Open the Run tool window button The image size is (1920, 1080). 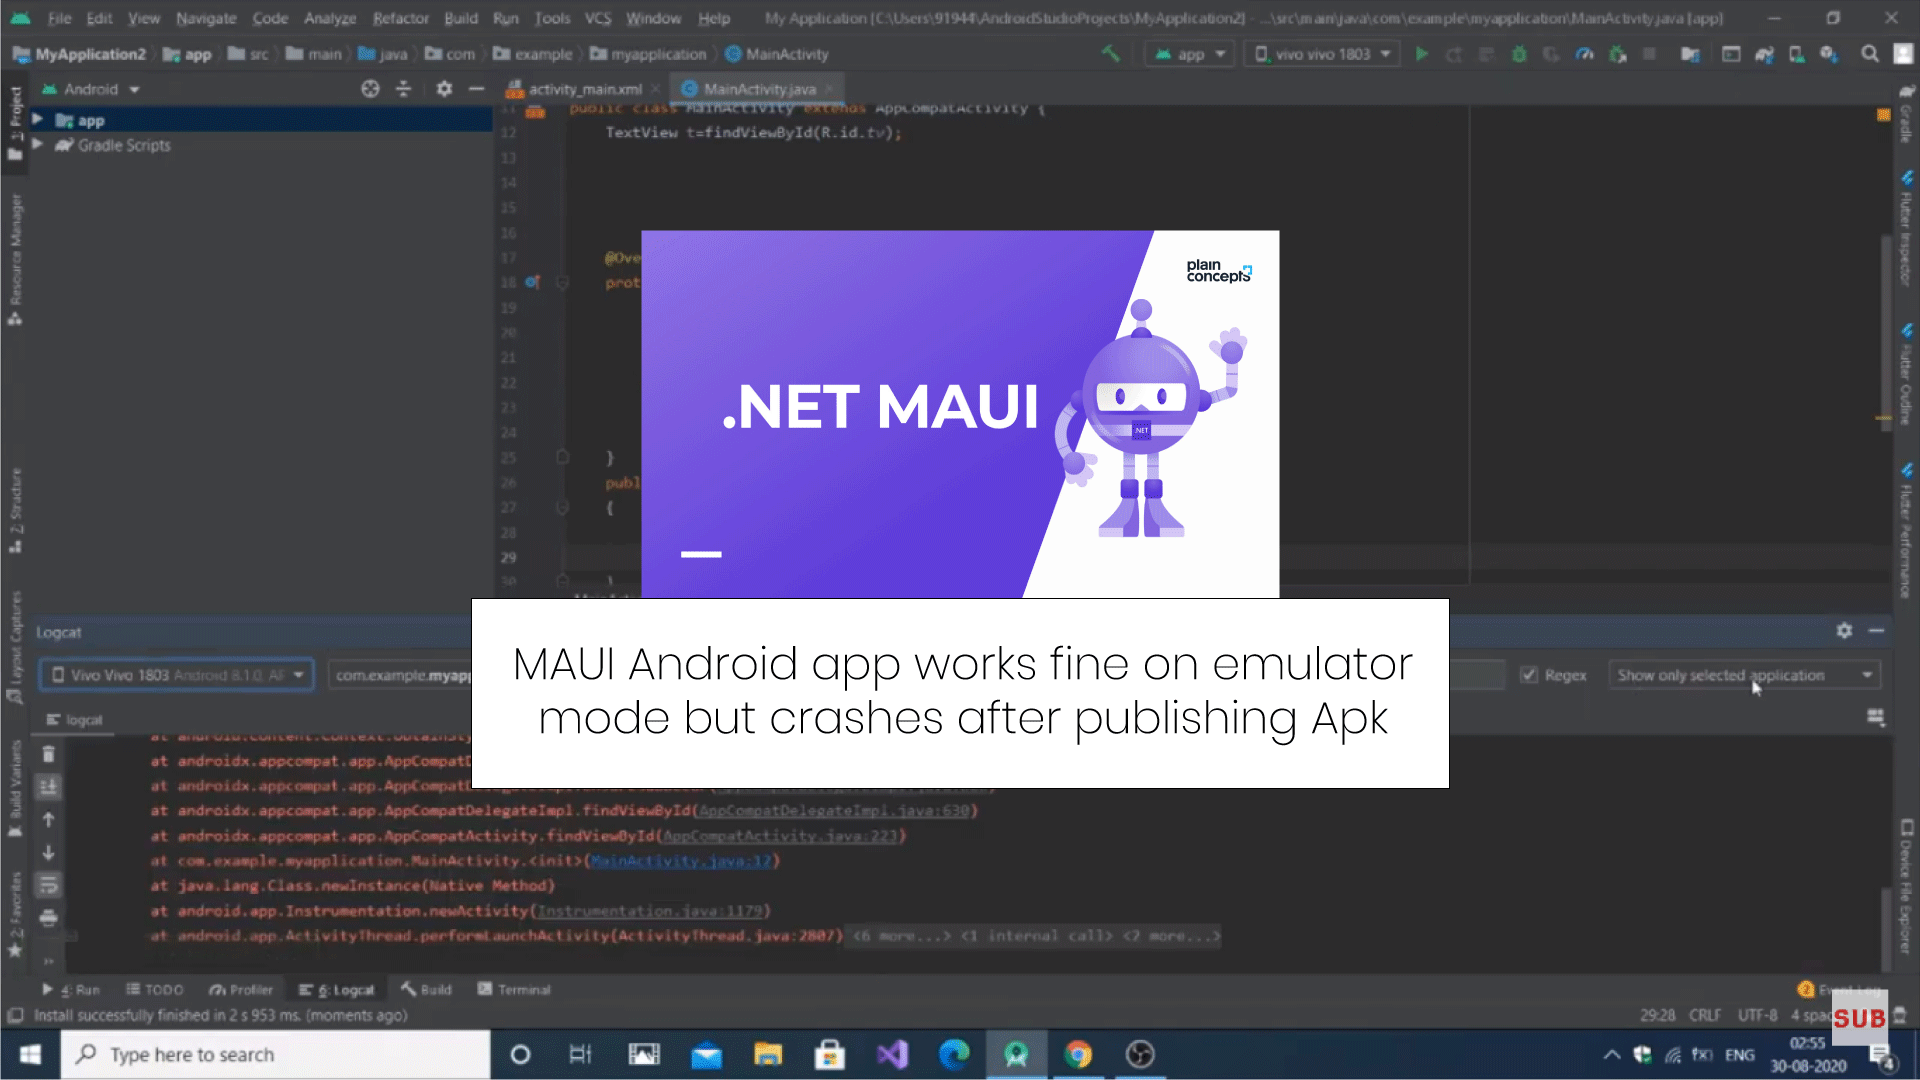[71, 990]
